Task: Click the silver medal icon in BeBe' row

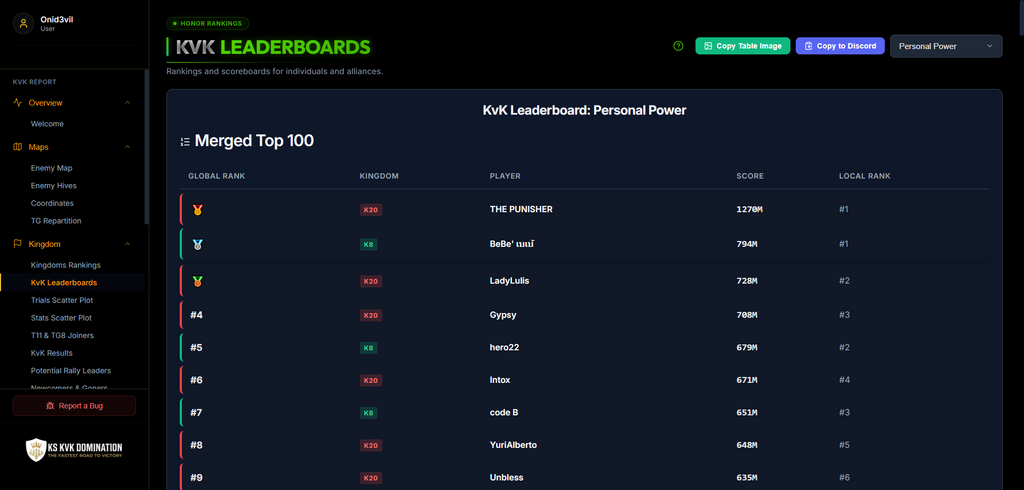Action: tap(197, 244)
